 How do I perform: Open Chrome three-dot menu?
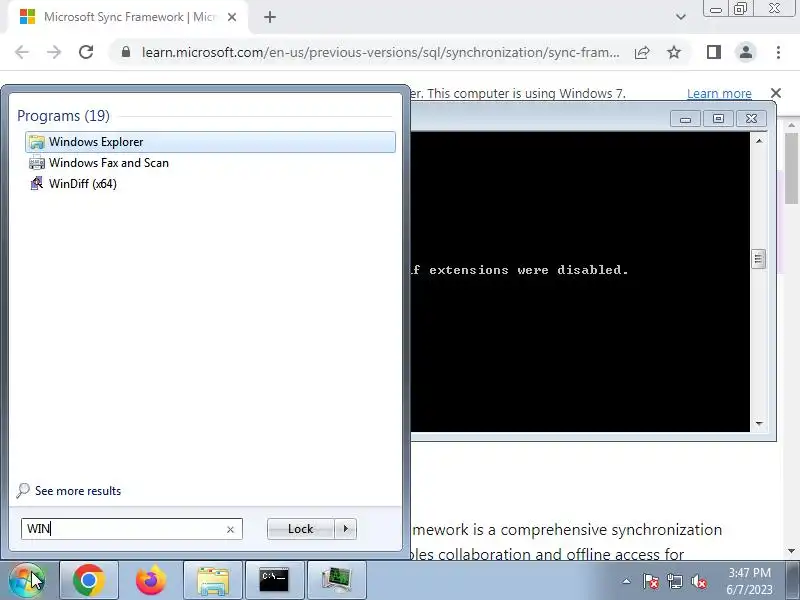[x=778, y=52]
